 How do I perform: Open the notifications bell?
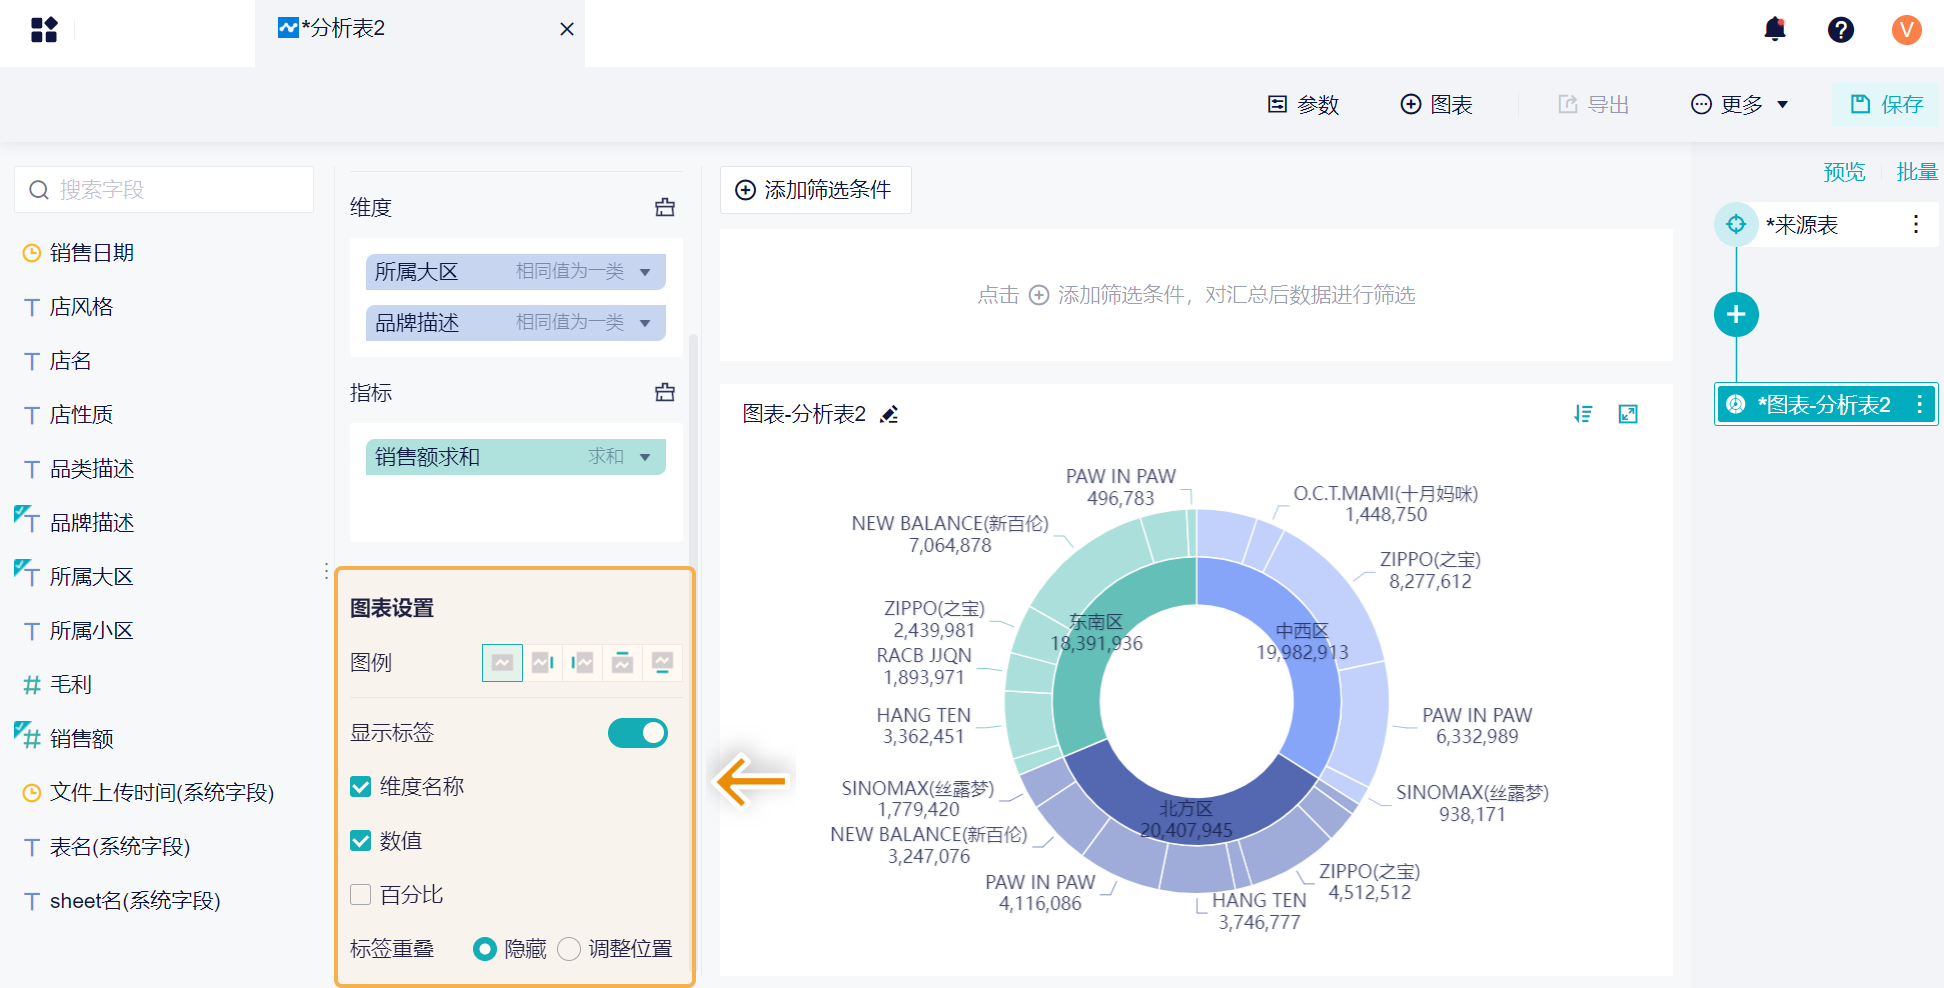(1775, 30)
